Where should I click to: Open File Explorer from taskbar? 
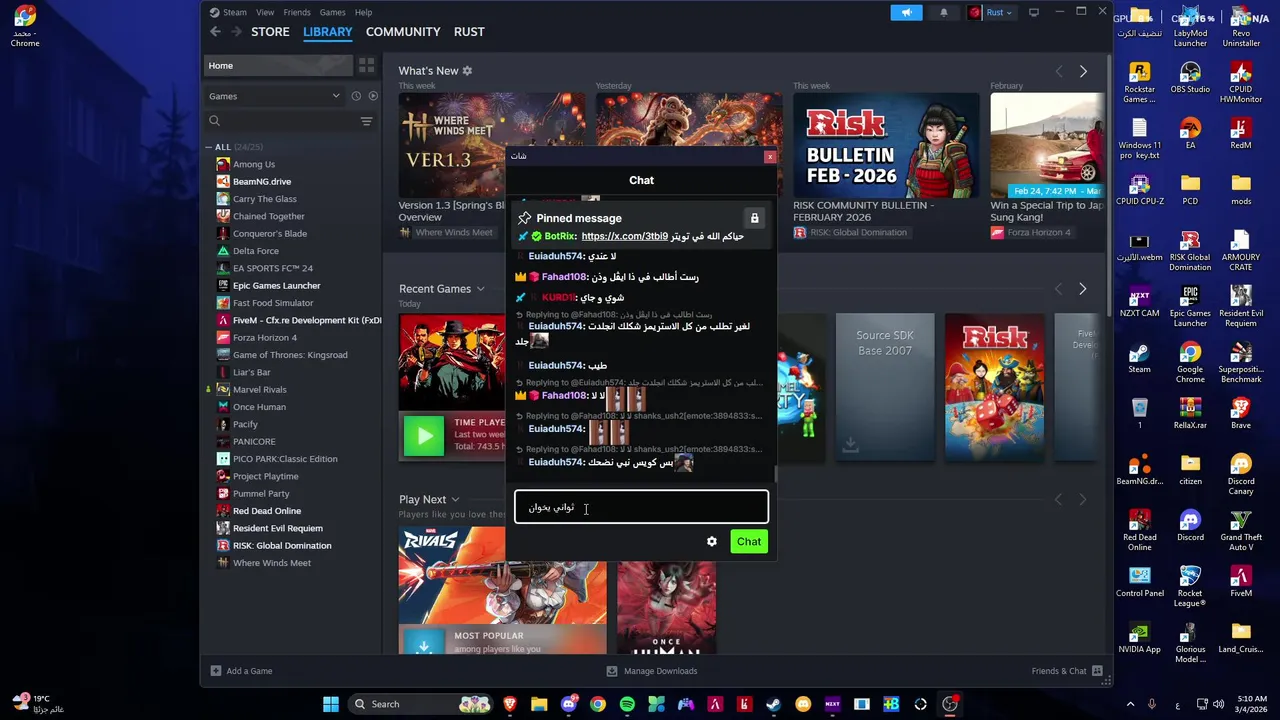pyautogui.click(x=539, y=704)
